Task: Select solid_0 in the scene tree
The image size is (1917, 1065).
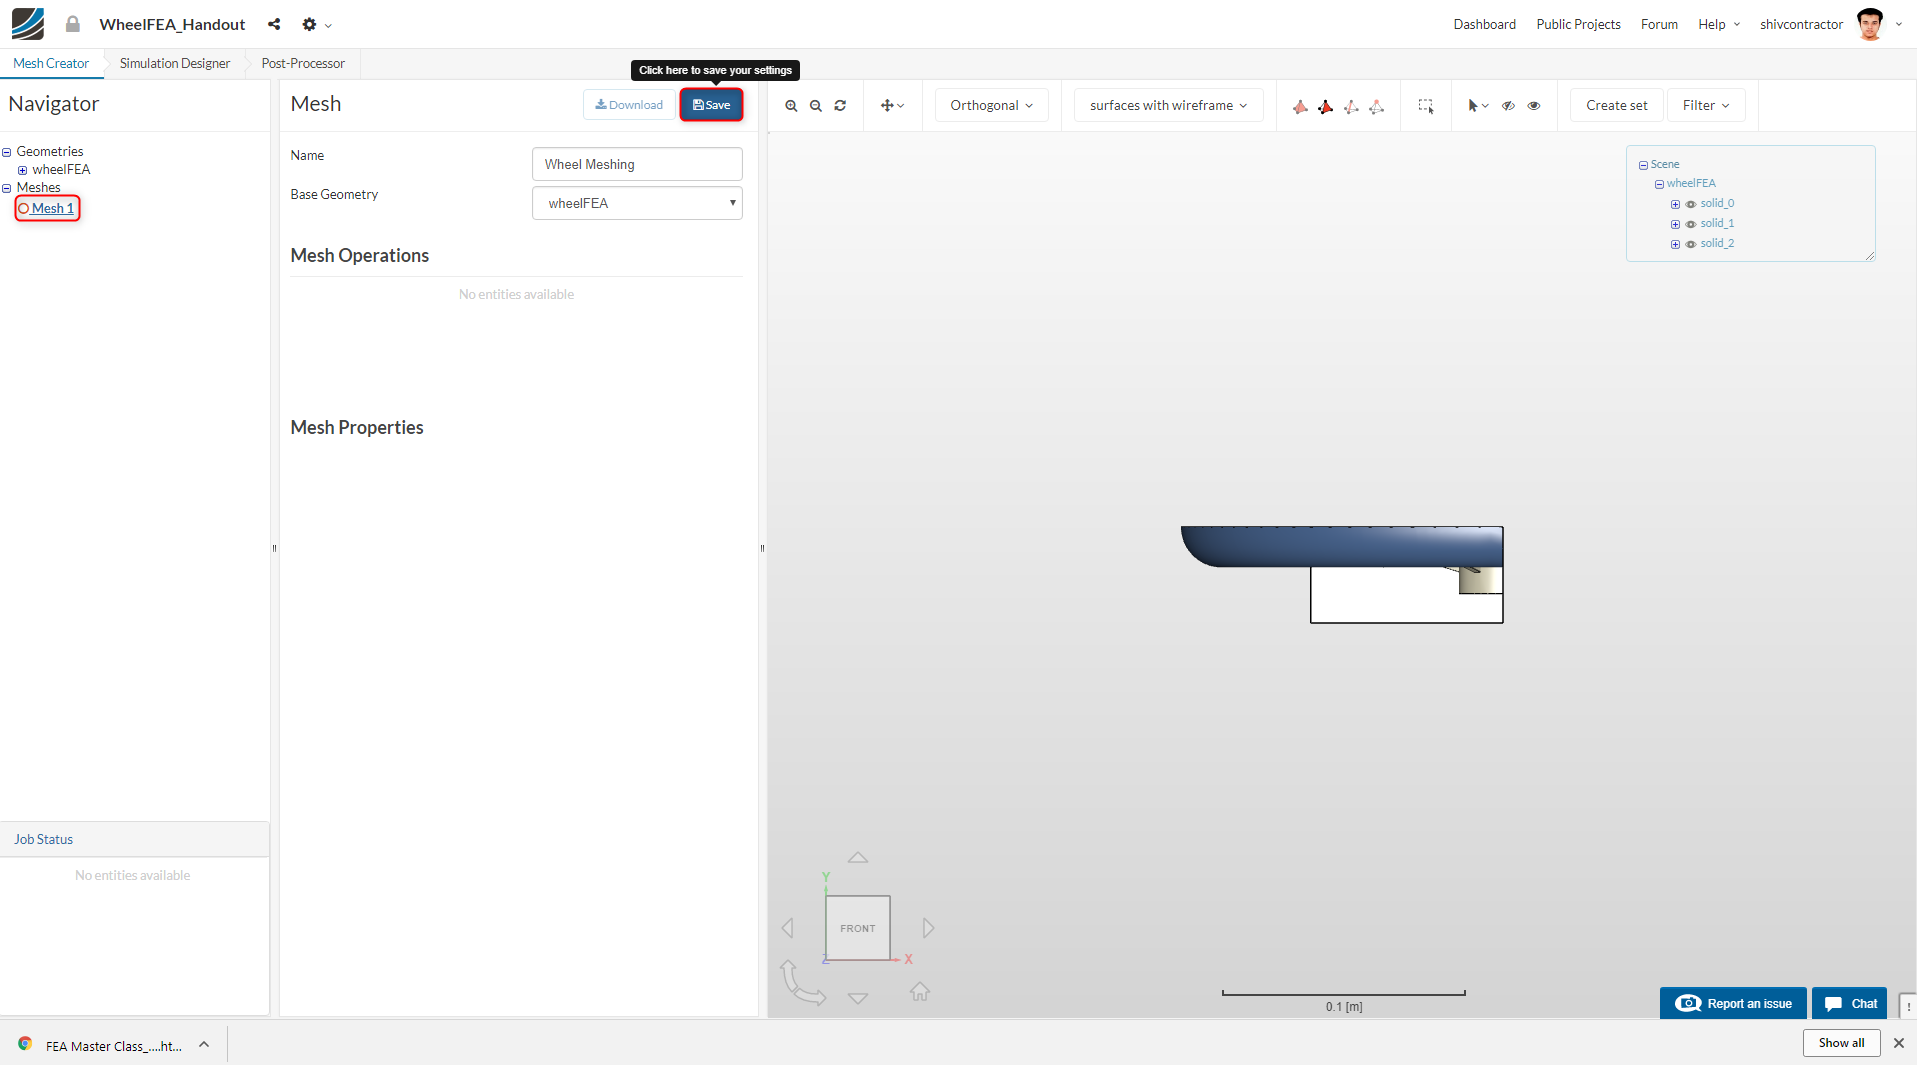Action: pyautogui.click(x=1717, y=203)
